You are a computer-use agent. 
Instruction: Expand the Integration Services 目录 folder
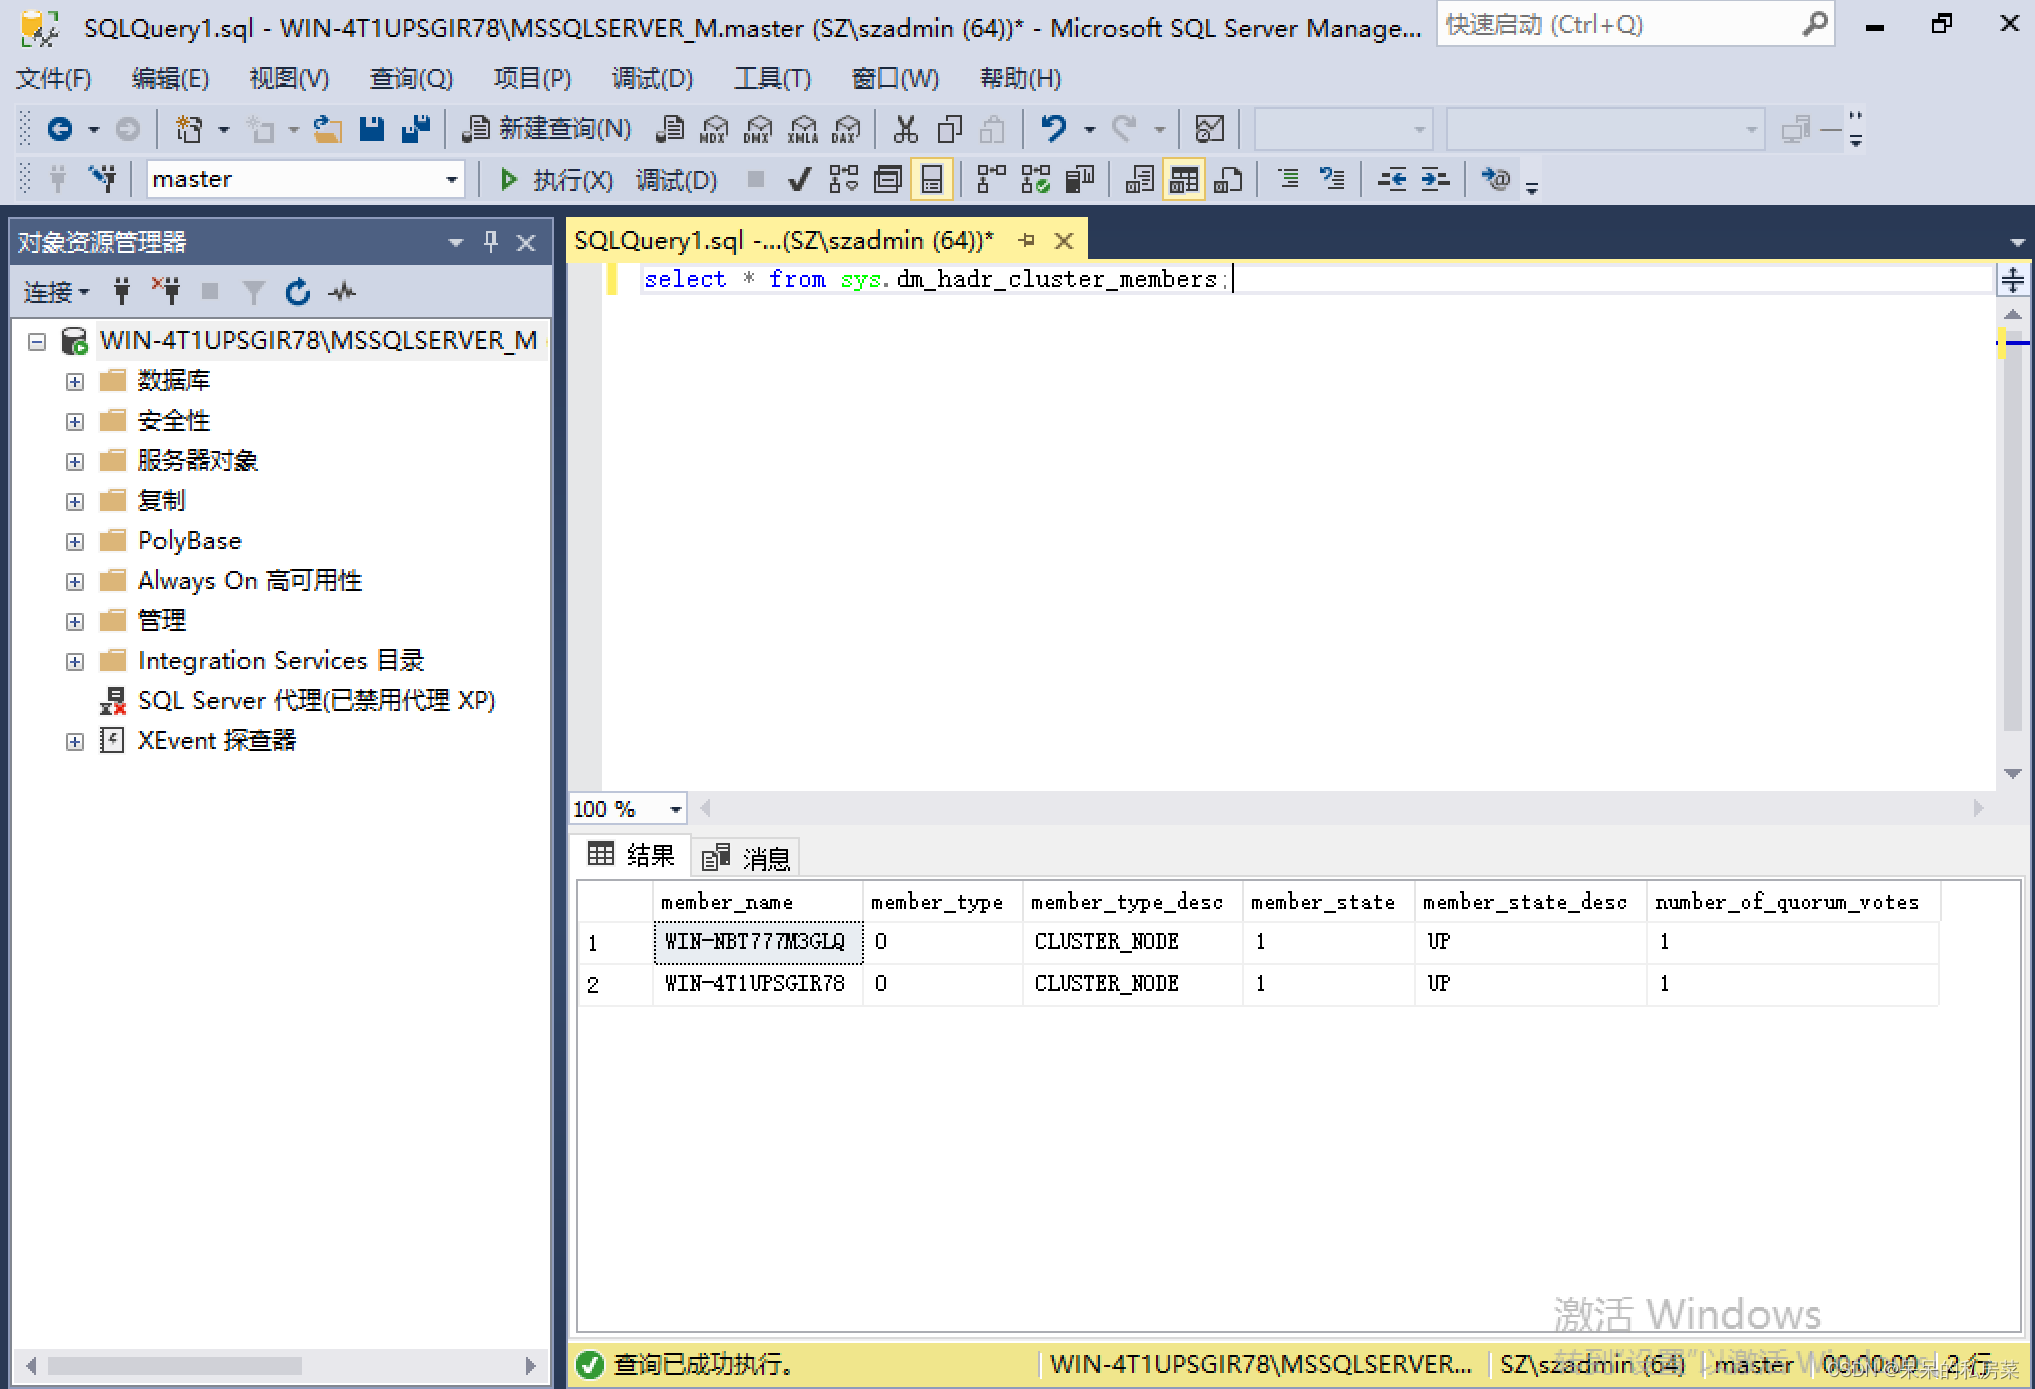pyautogui.click(x=75, y=662)
